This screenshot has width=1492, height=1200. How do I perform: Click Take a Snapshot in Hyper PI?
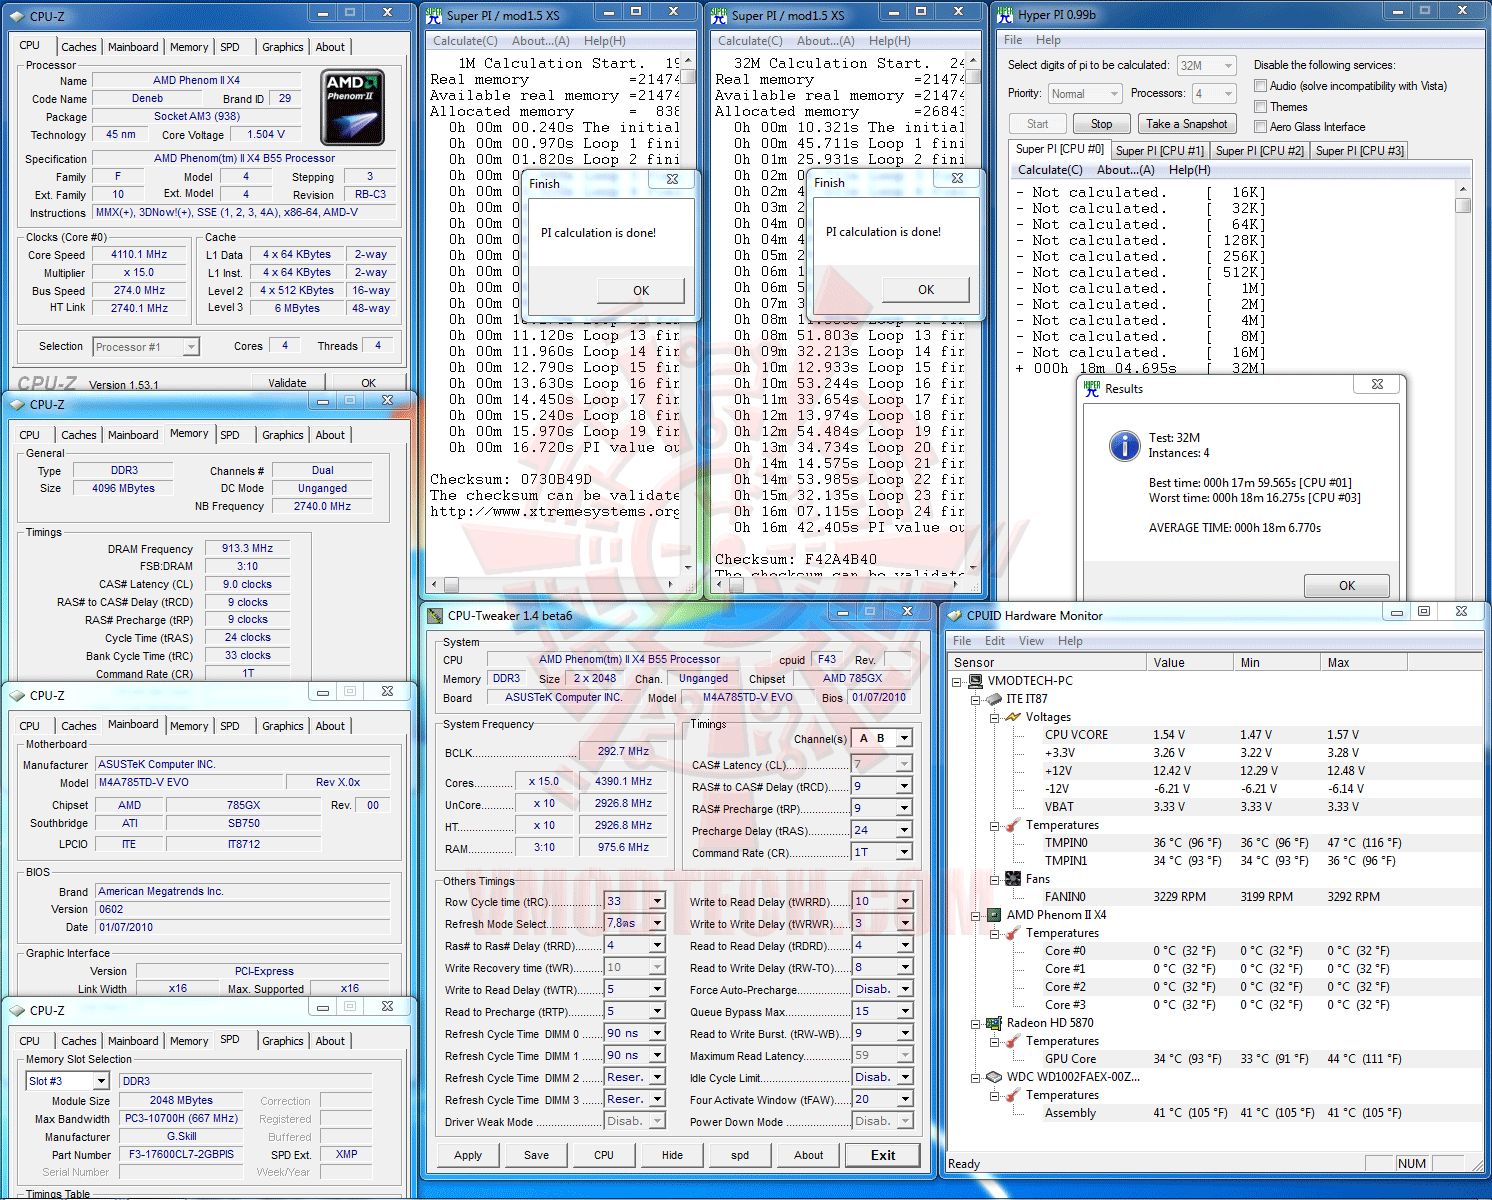(x=1186, y=124)
